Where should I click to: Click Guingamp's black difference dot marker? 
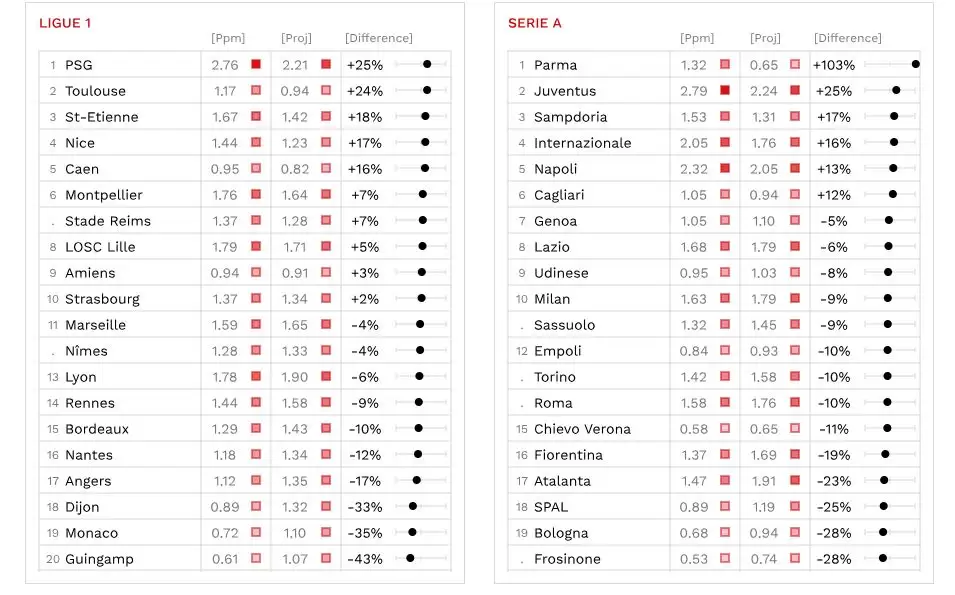pos(410,558)
